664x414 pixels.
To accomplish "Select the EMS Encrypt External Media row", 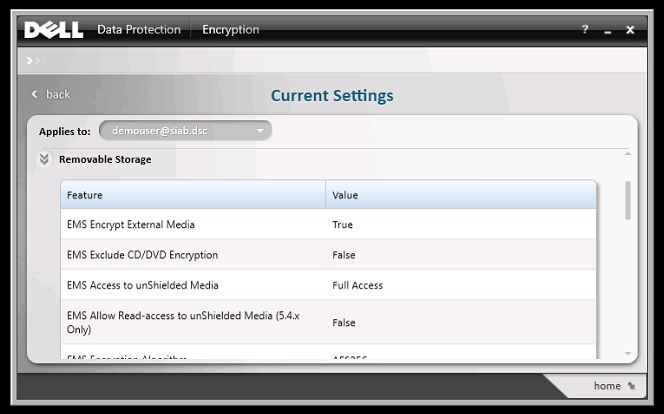I will (329, 224).
